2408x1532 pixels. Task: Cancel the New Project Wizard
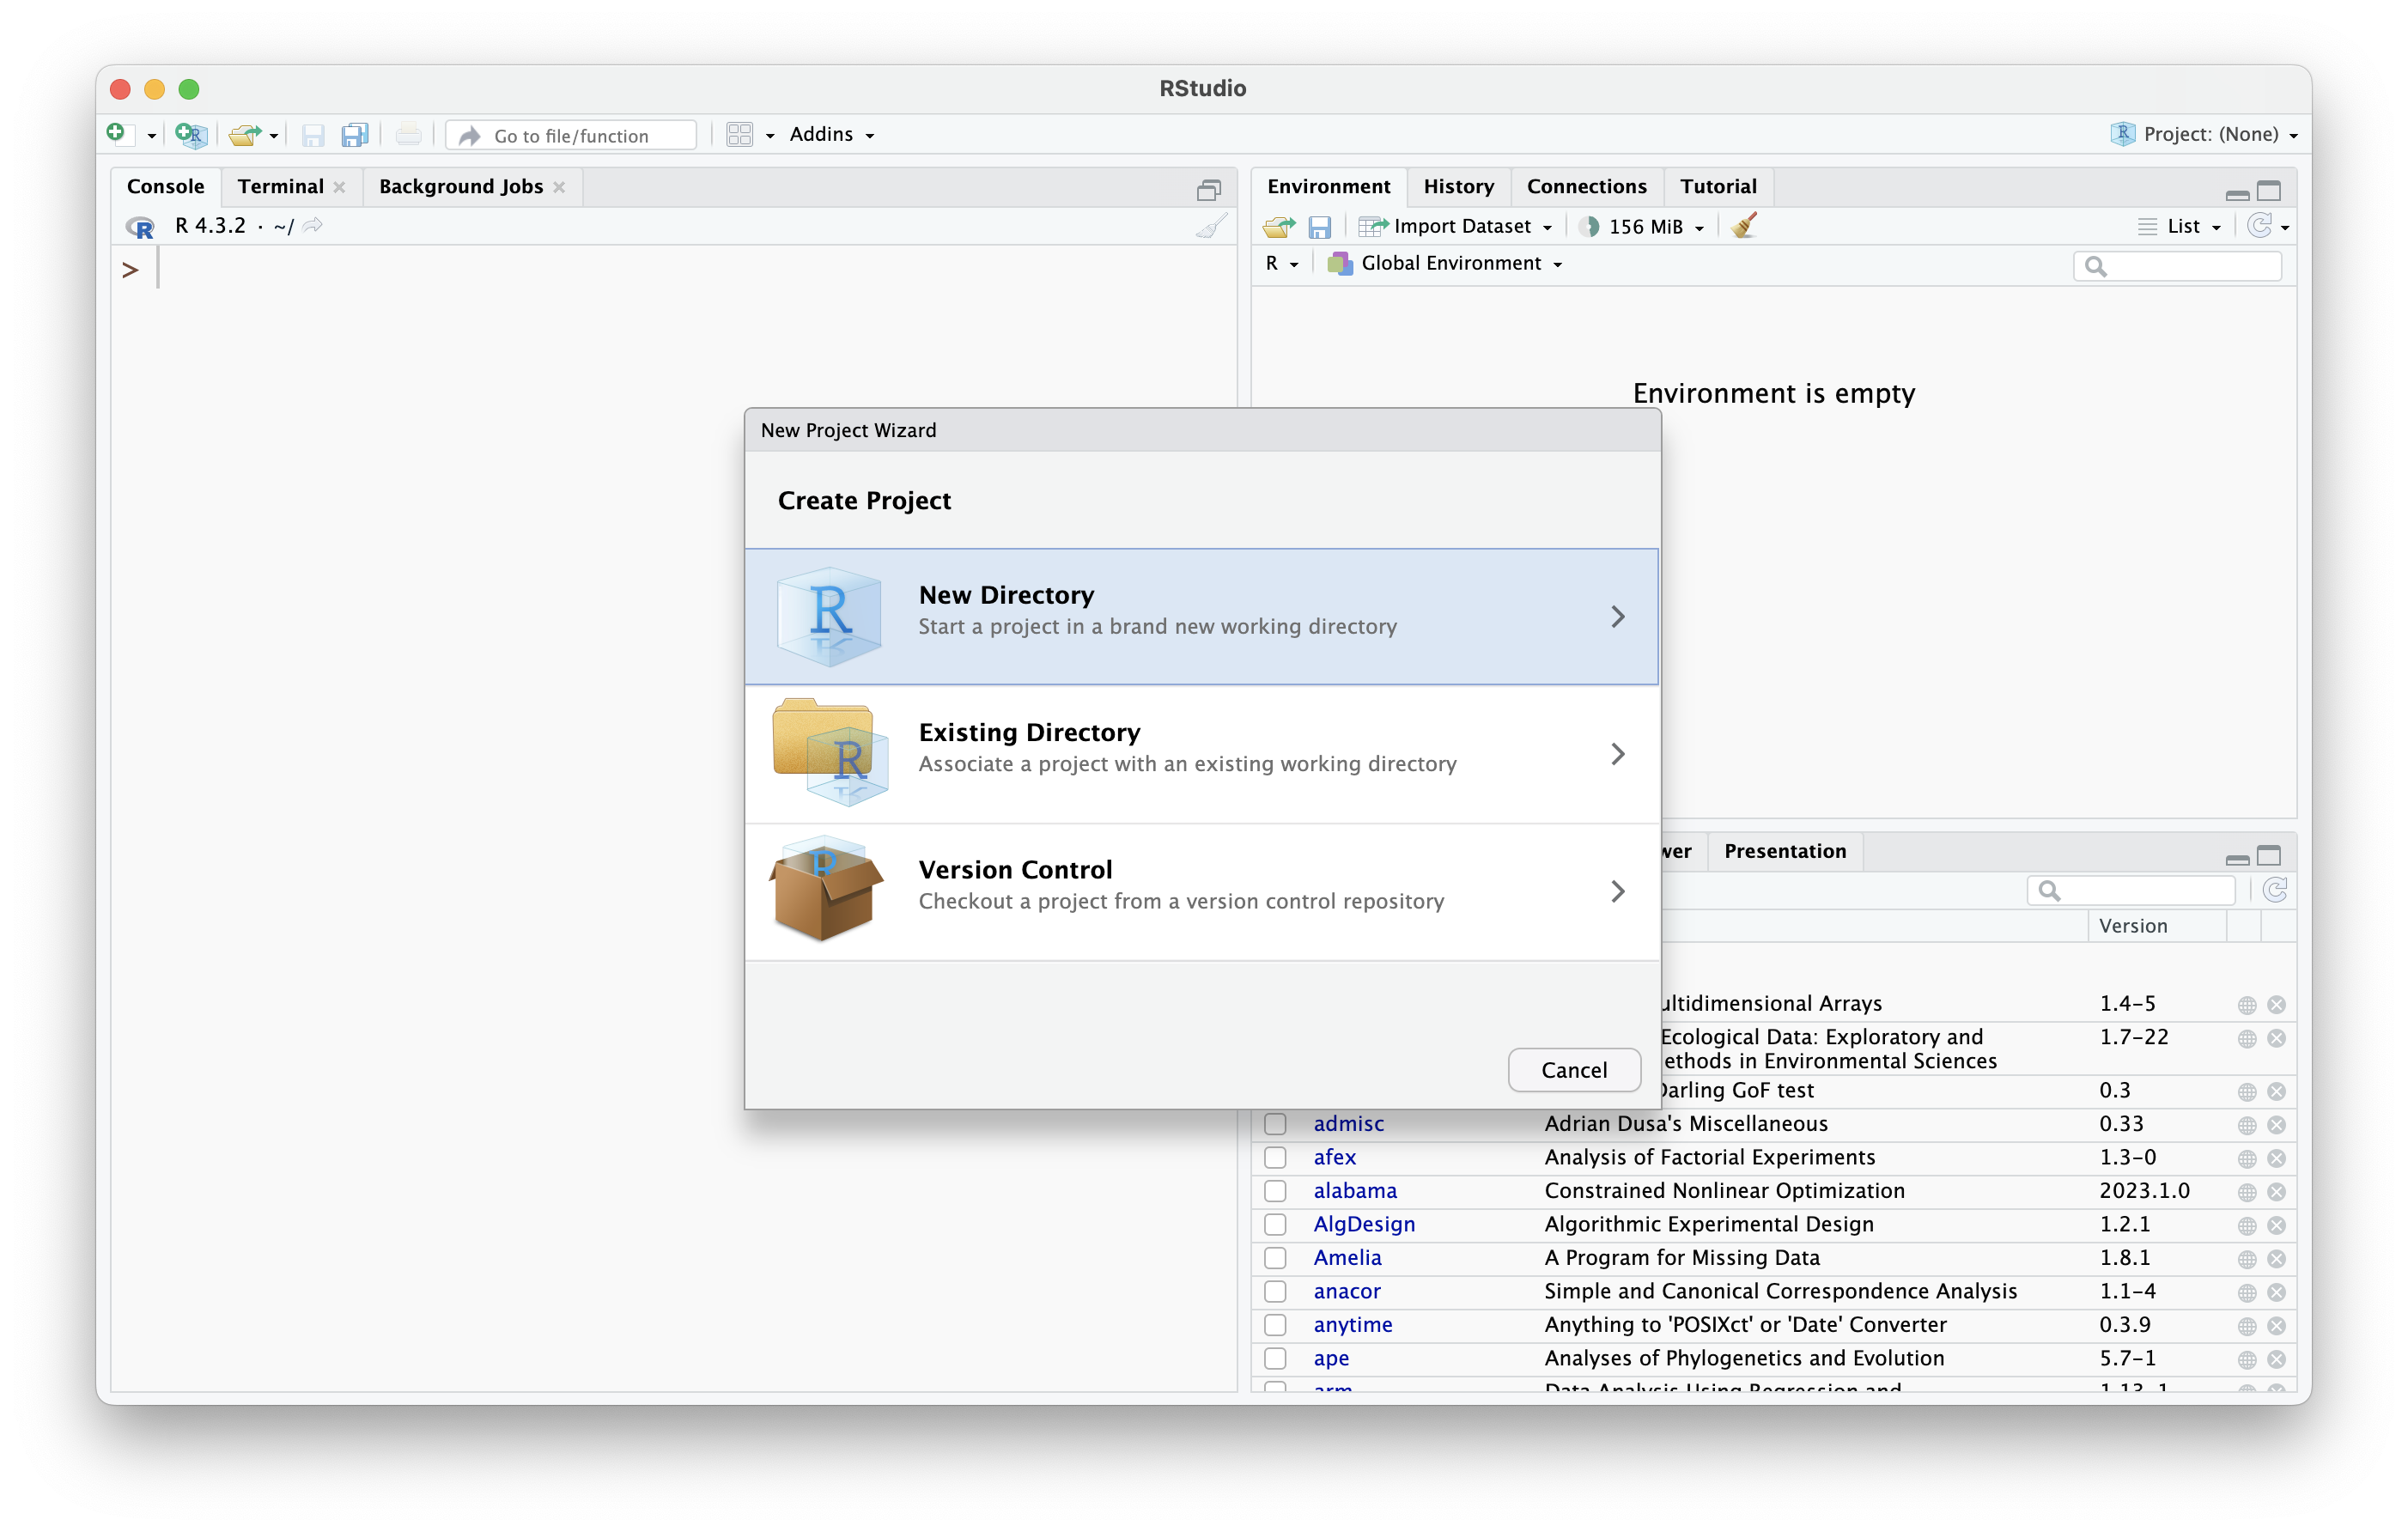[1573, 1070]
